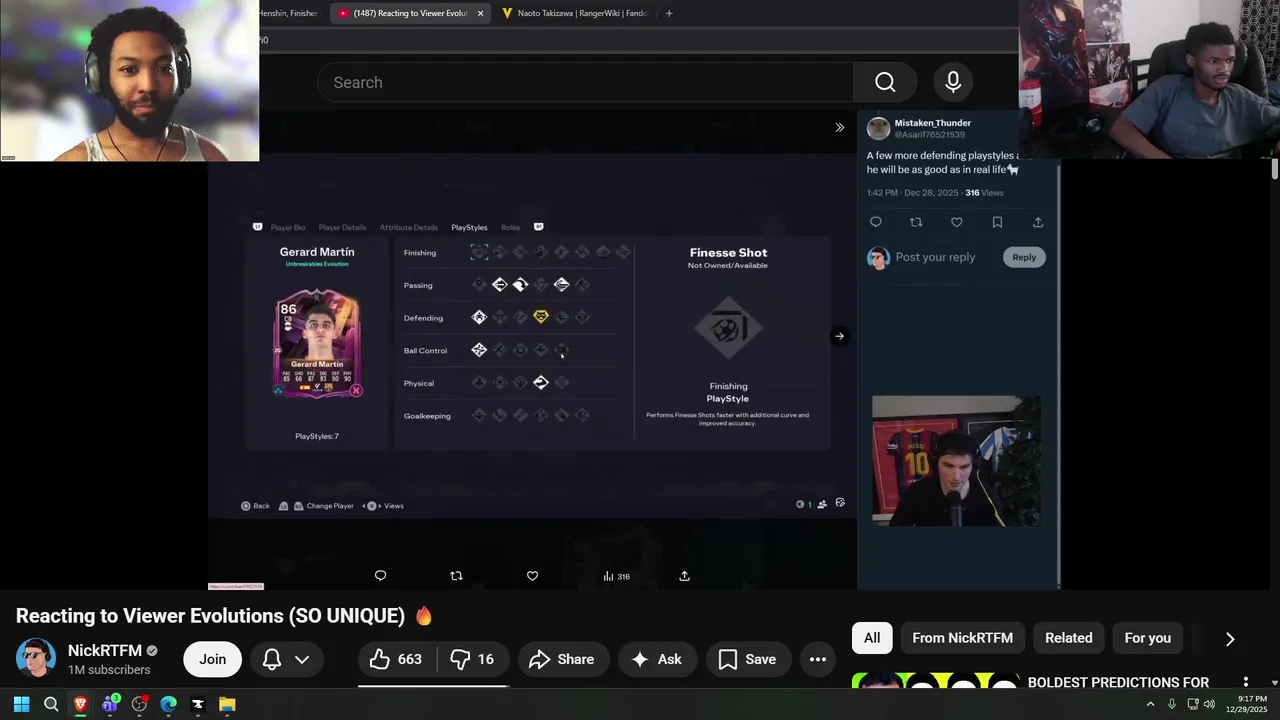Collapse tweet panel with double chevron

point(839,127)
